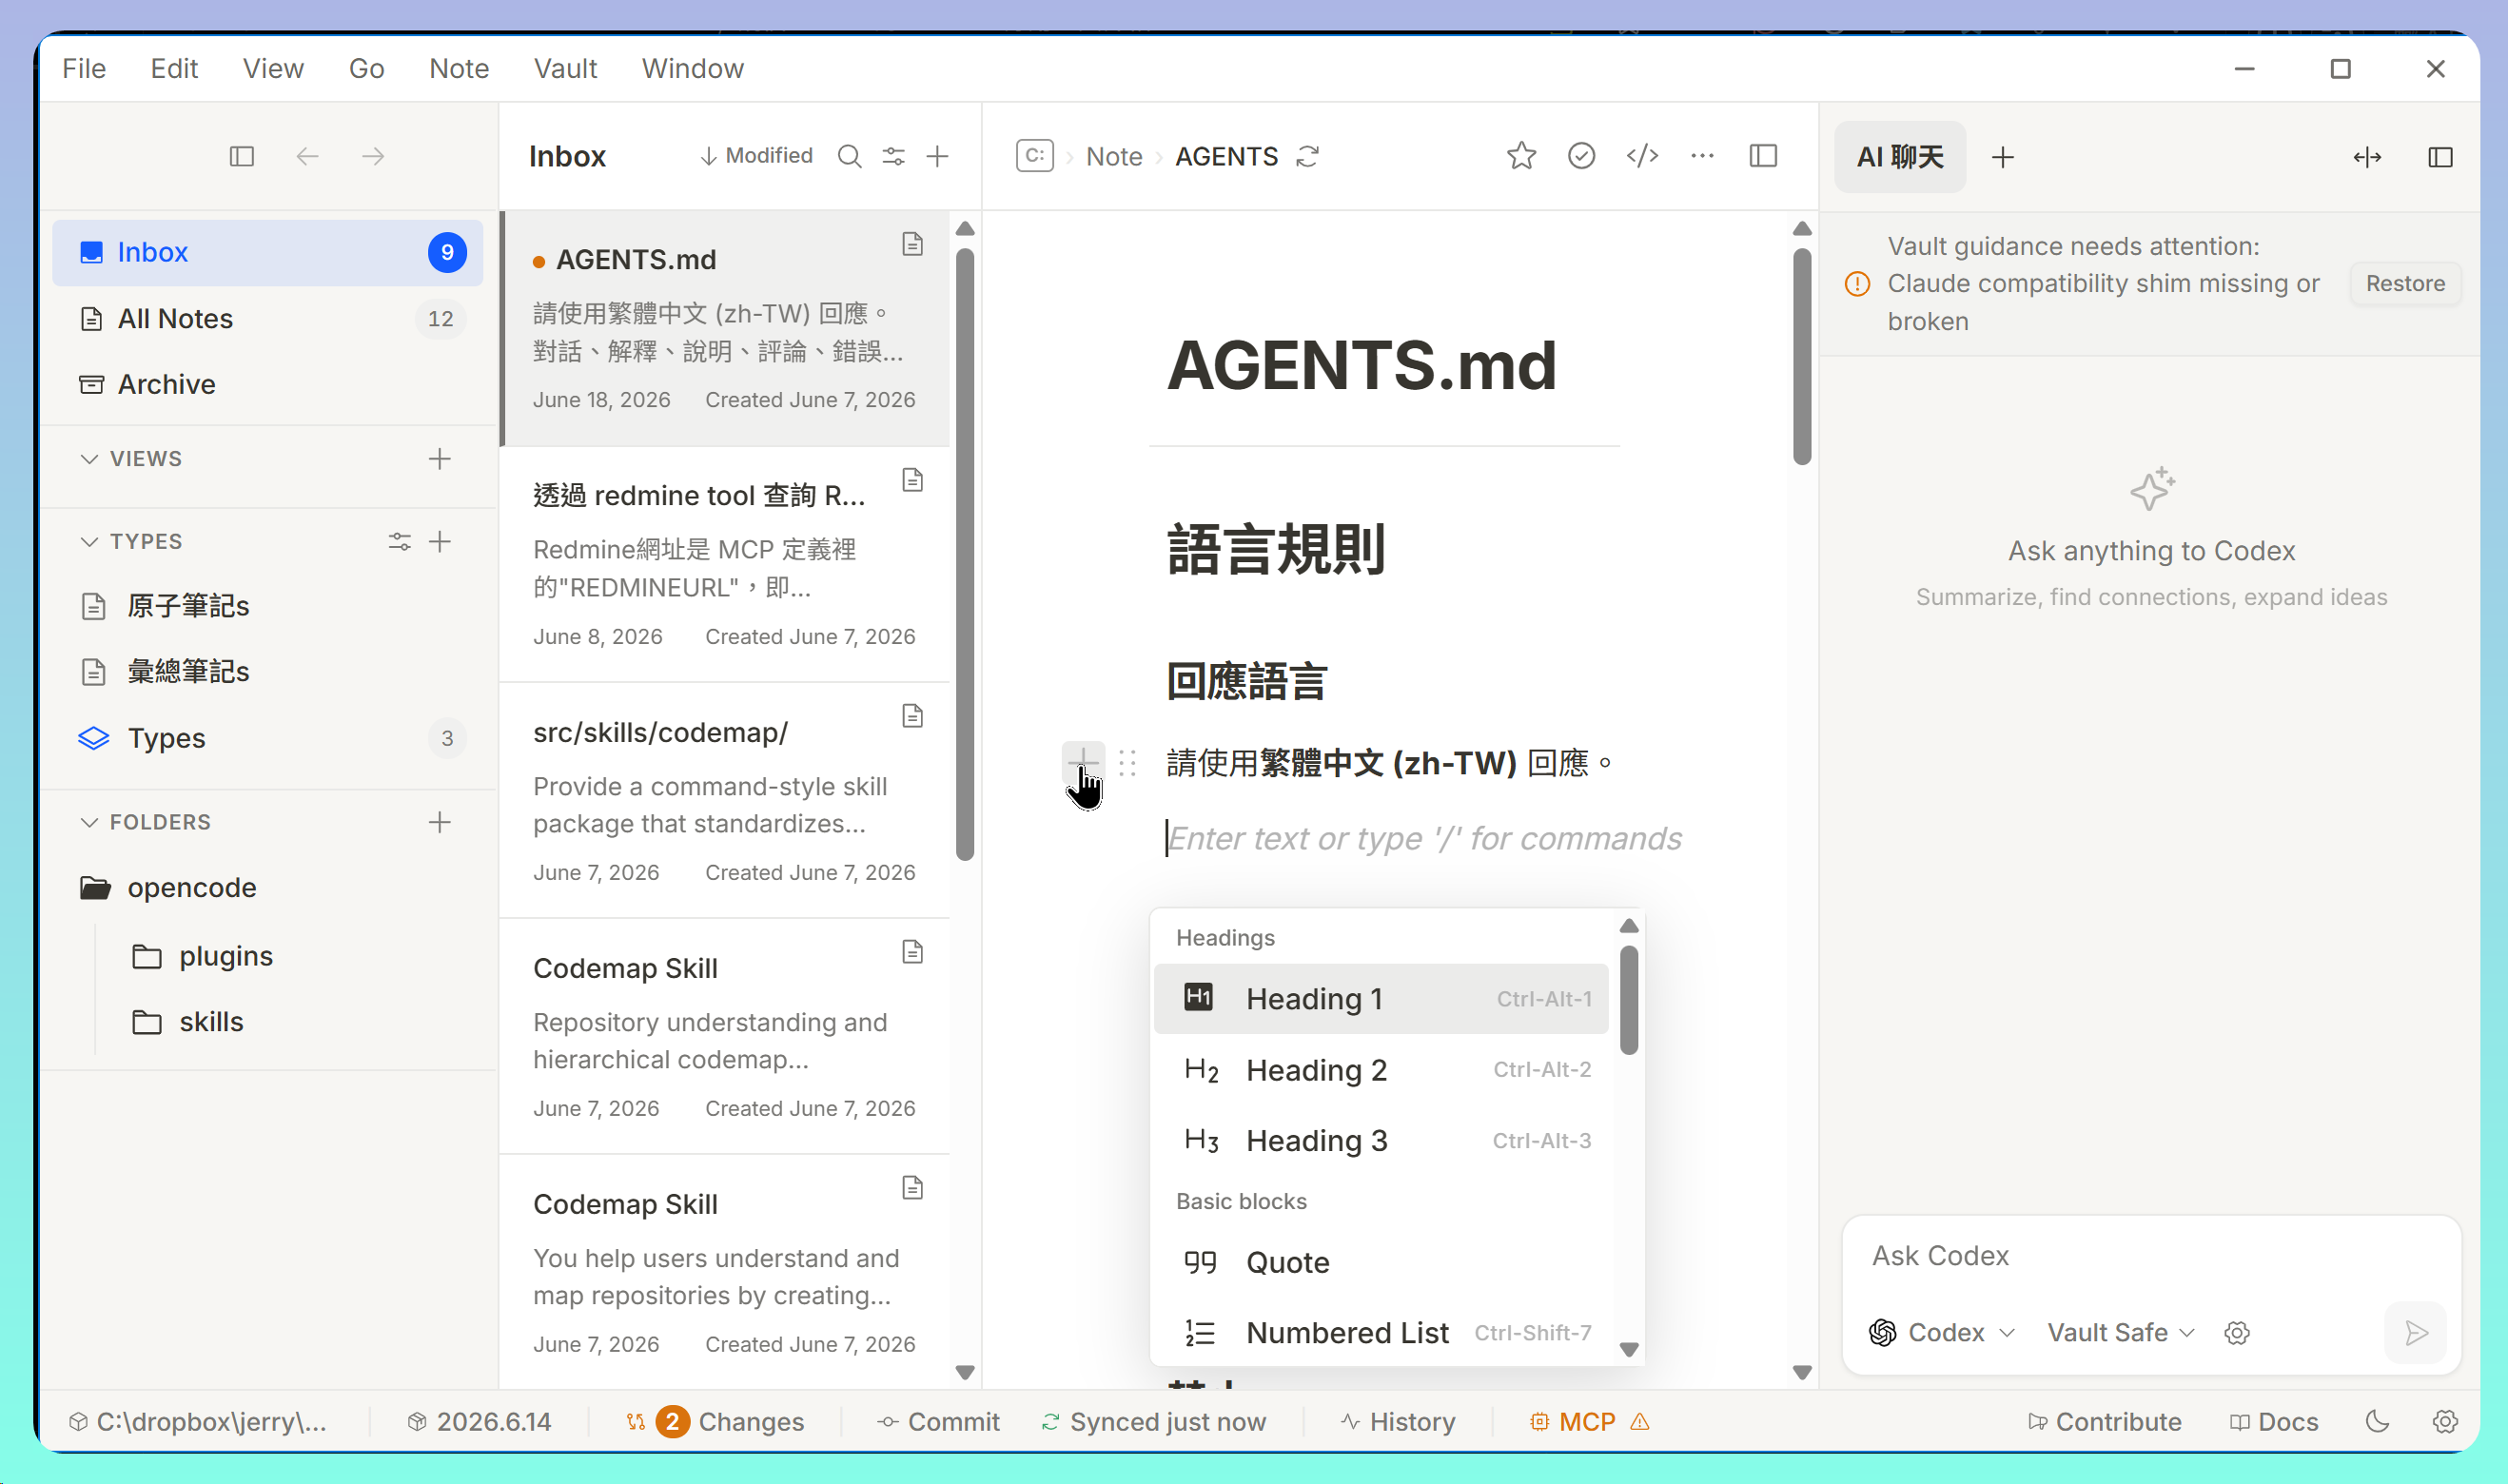Open search in the Inbox list
2508x1484 pixels.
[849, 156]
